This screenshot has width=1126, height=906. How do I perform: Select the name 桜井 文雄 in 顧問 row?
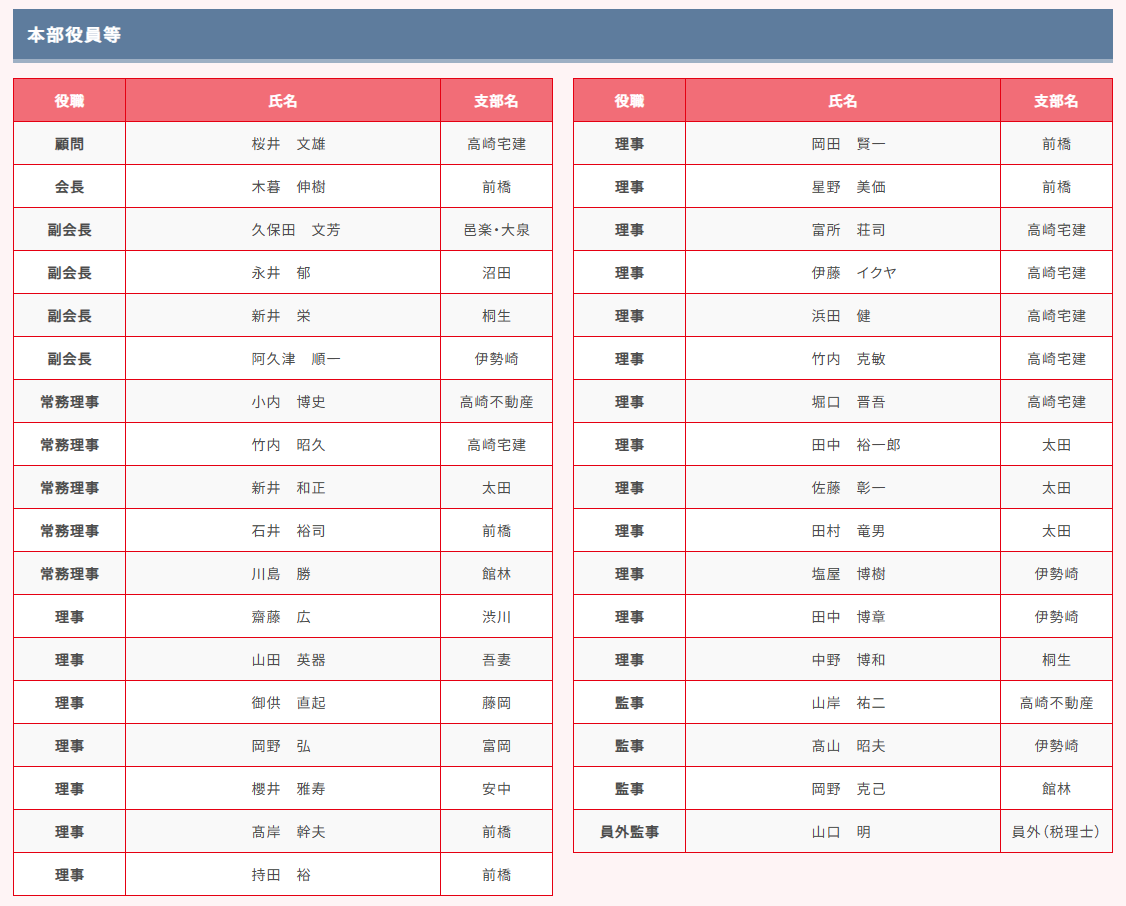click(288, 144)
